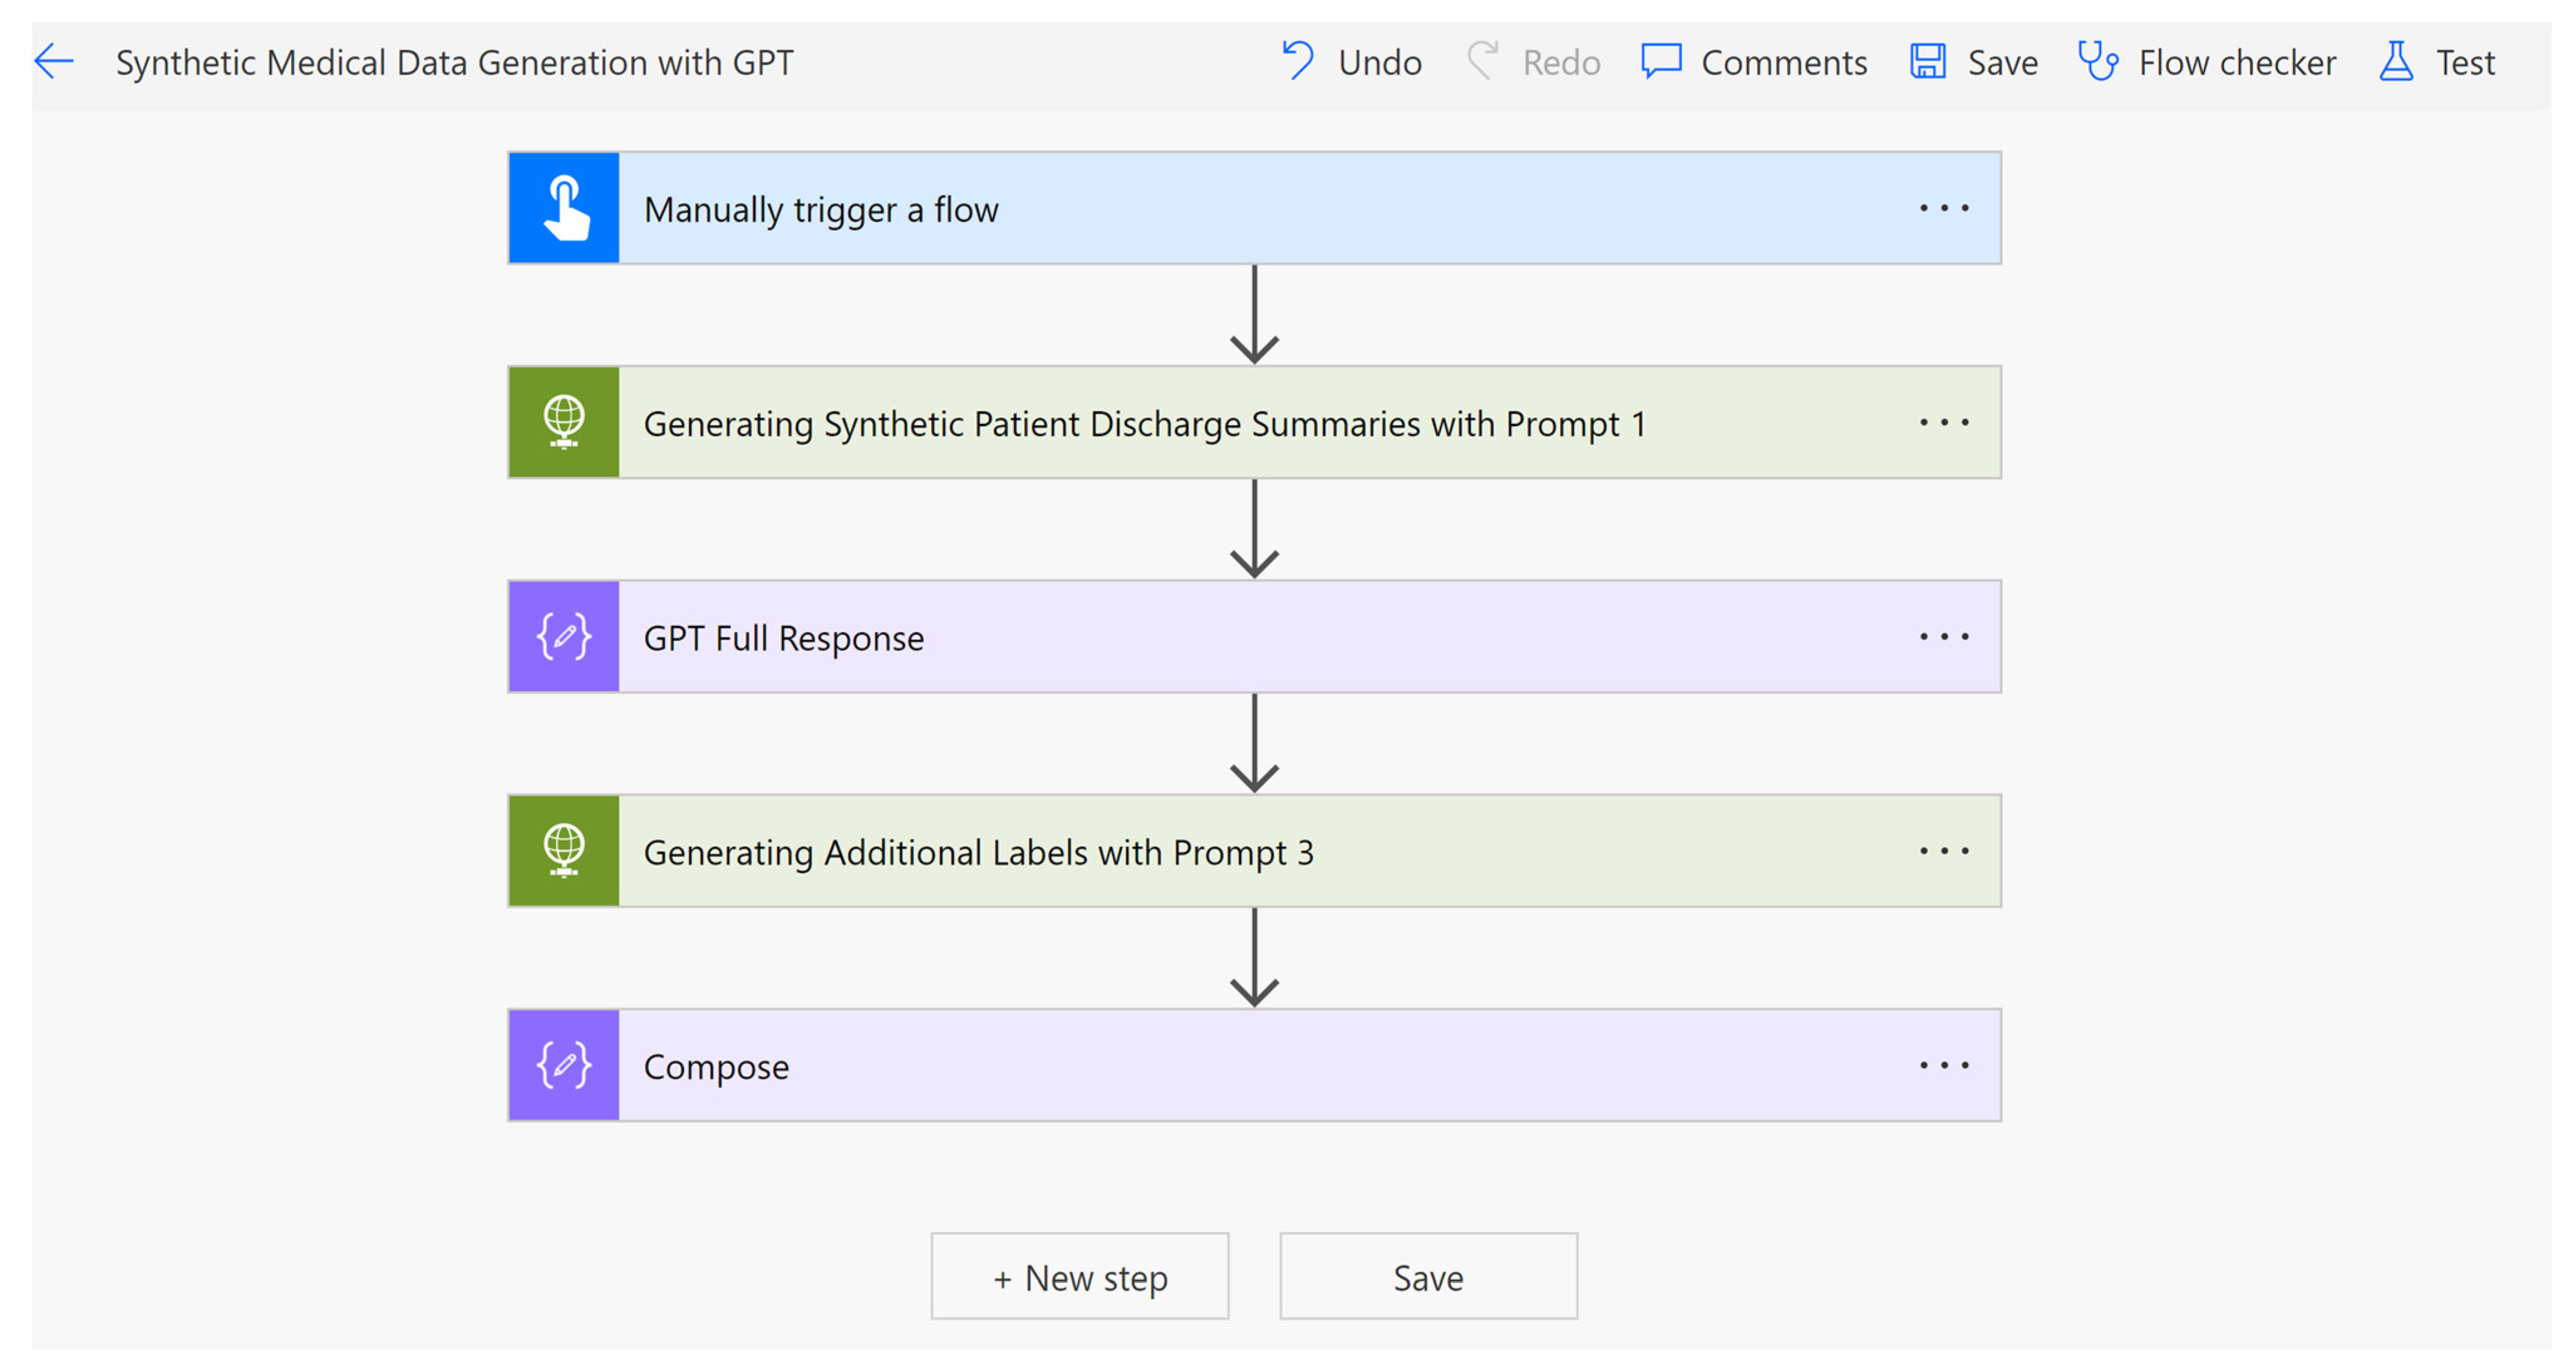
Task: Expand the Generating Additional Labels with Prompt 3 card
Action: 978,852
